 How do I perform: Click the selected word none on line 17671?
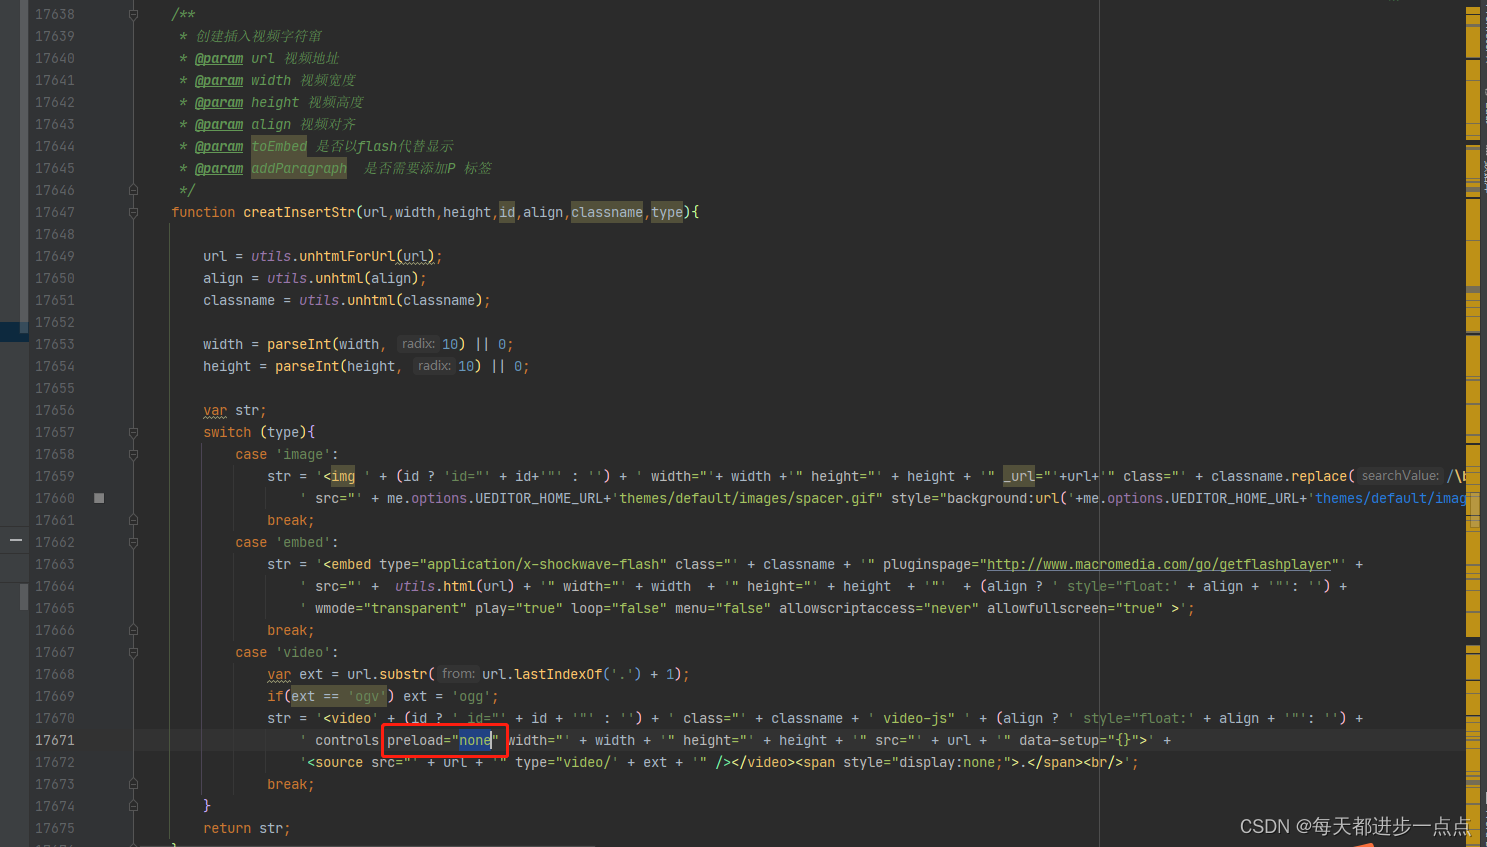[x=475, y=740]
